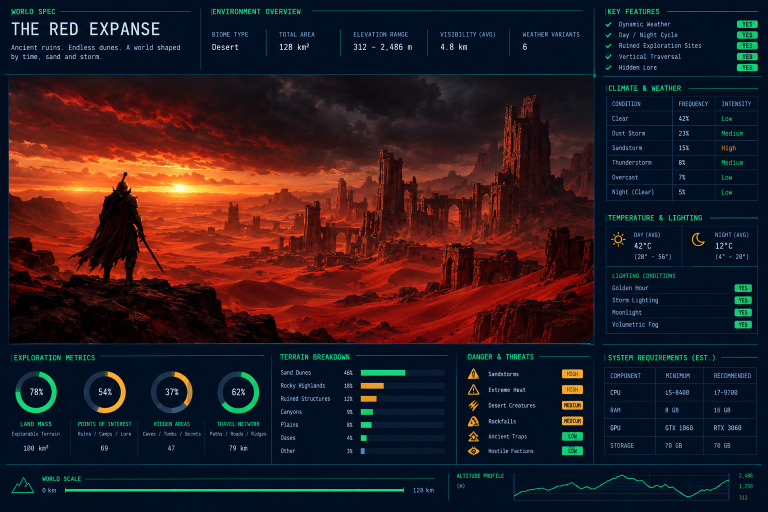
Task: Click the 42°C day average temperature
Action: [x=643, y=246]
